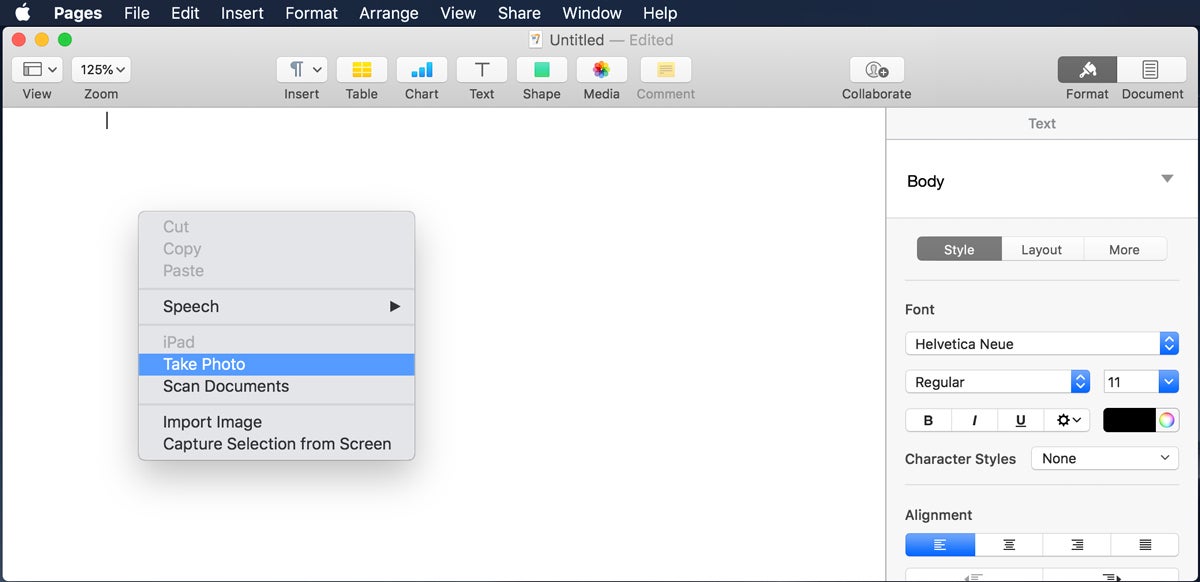Open the black text color swatch
Image resolution: width=1200 pixels, height=582 pixels.
[1129, 420]
